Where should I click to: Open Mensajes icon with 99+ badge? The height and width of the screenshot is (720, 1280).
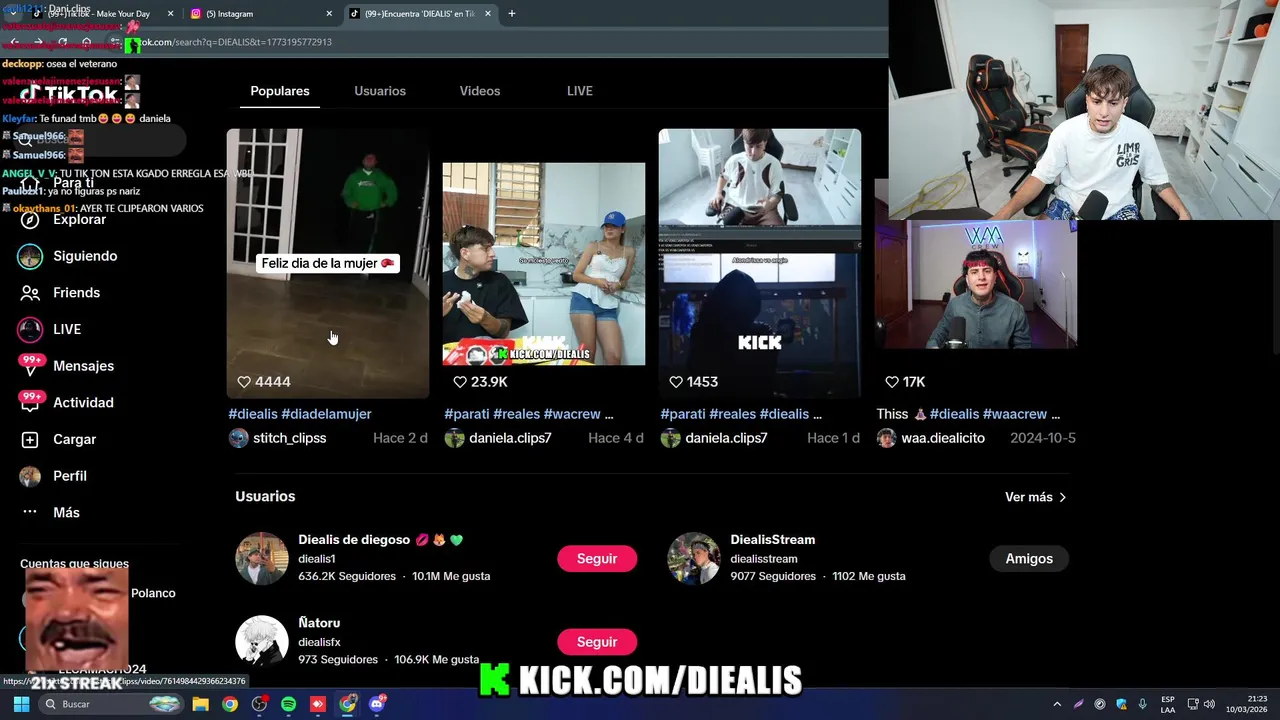[30, 366]
